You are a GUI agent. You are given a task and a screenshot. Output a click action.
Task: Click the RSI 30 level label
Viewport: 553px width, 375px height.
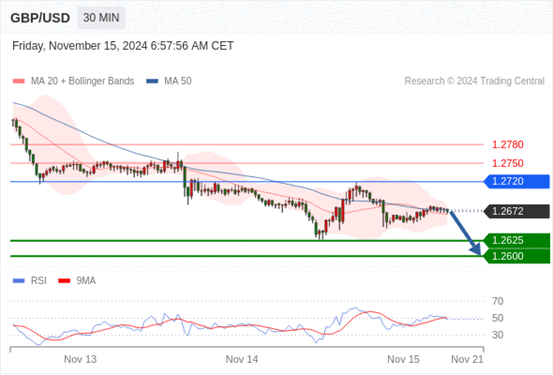coord(498,335)
